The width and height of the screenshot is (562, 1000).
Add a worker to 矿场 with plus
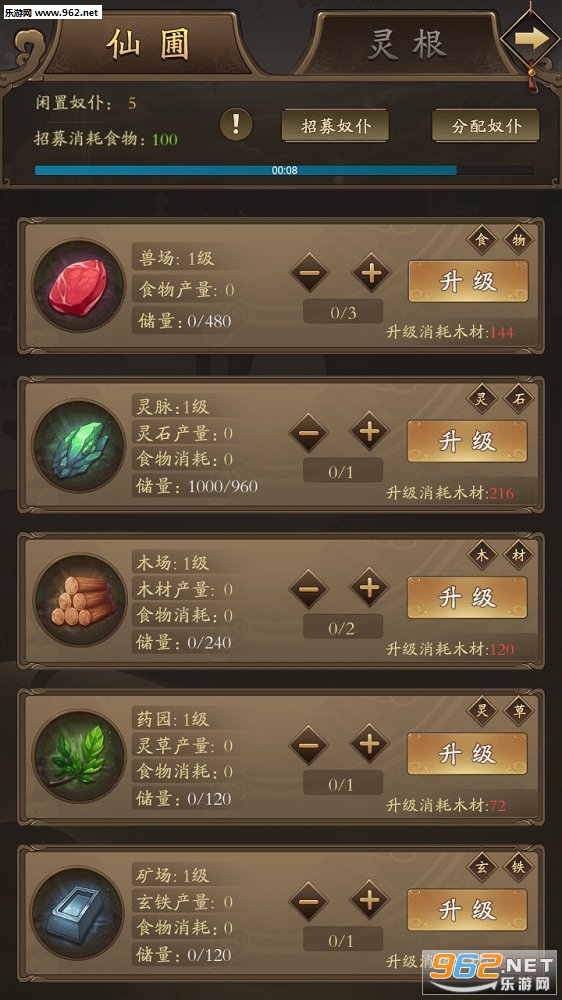click(369, 900)
